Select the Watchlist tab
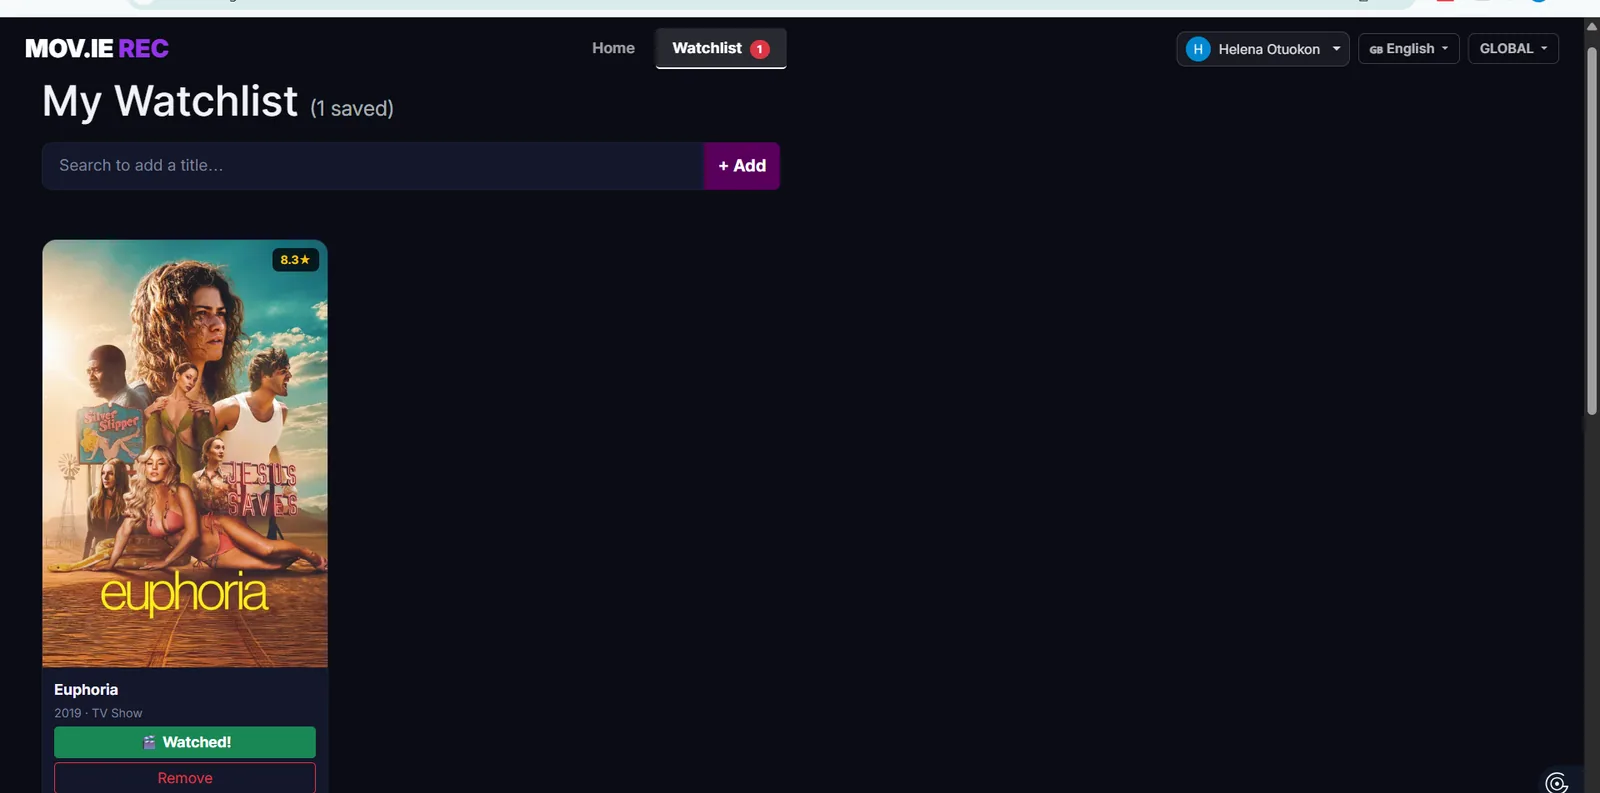This screenshot has width=1600, height=793. 721,48
